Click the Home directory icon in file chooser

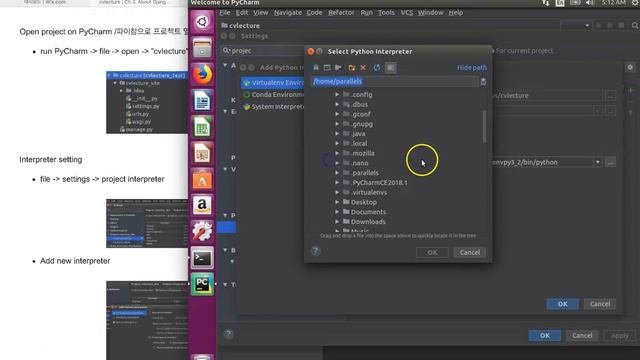(x=316, y=67)
